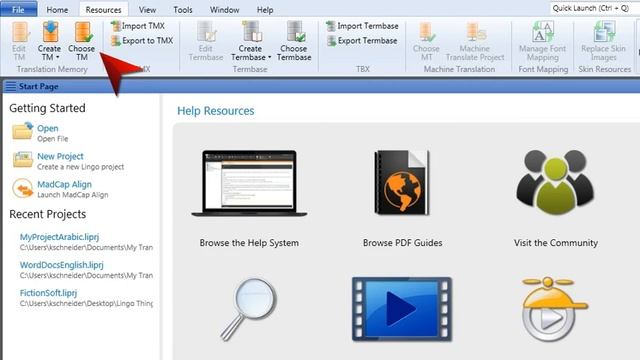Expand the Create Termbase dropdown arrow
The image size is (640, 360).
269,57
